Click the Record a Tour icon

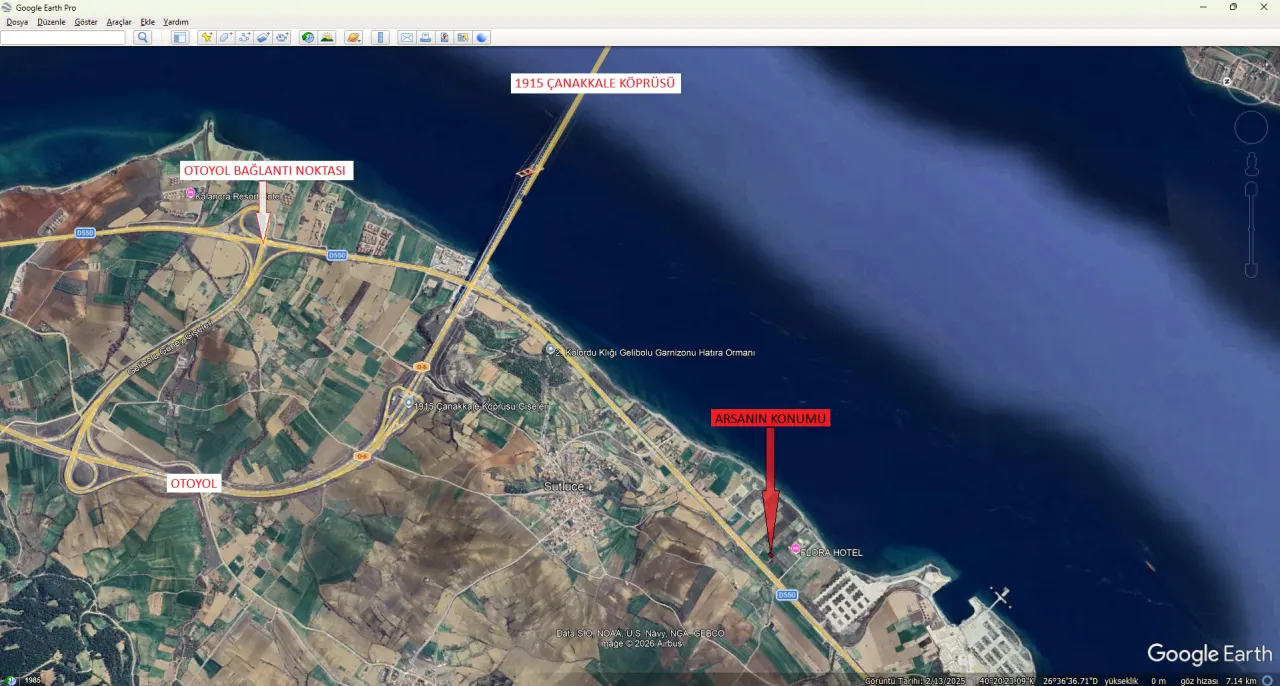coord(282,37)
